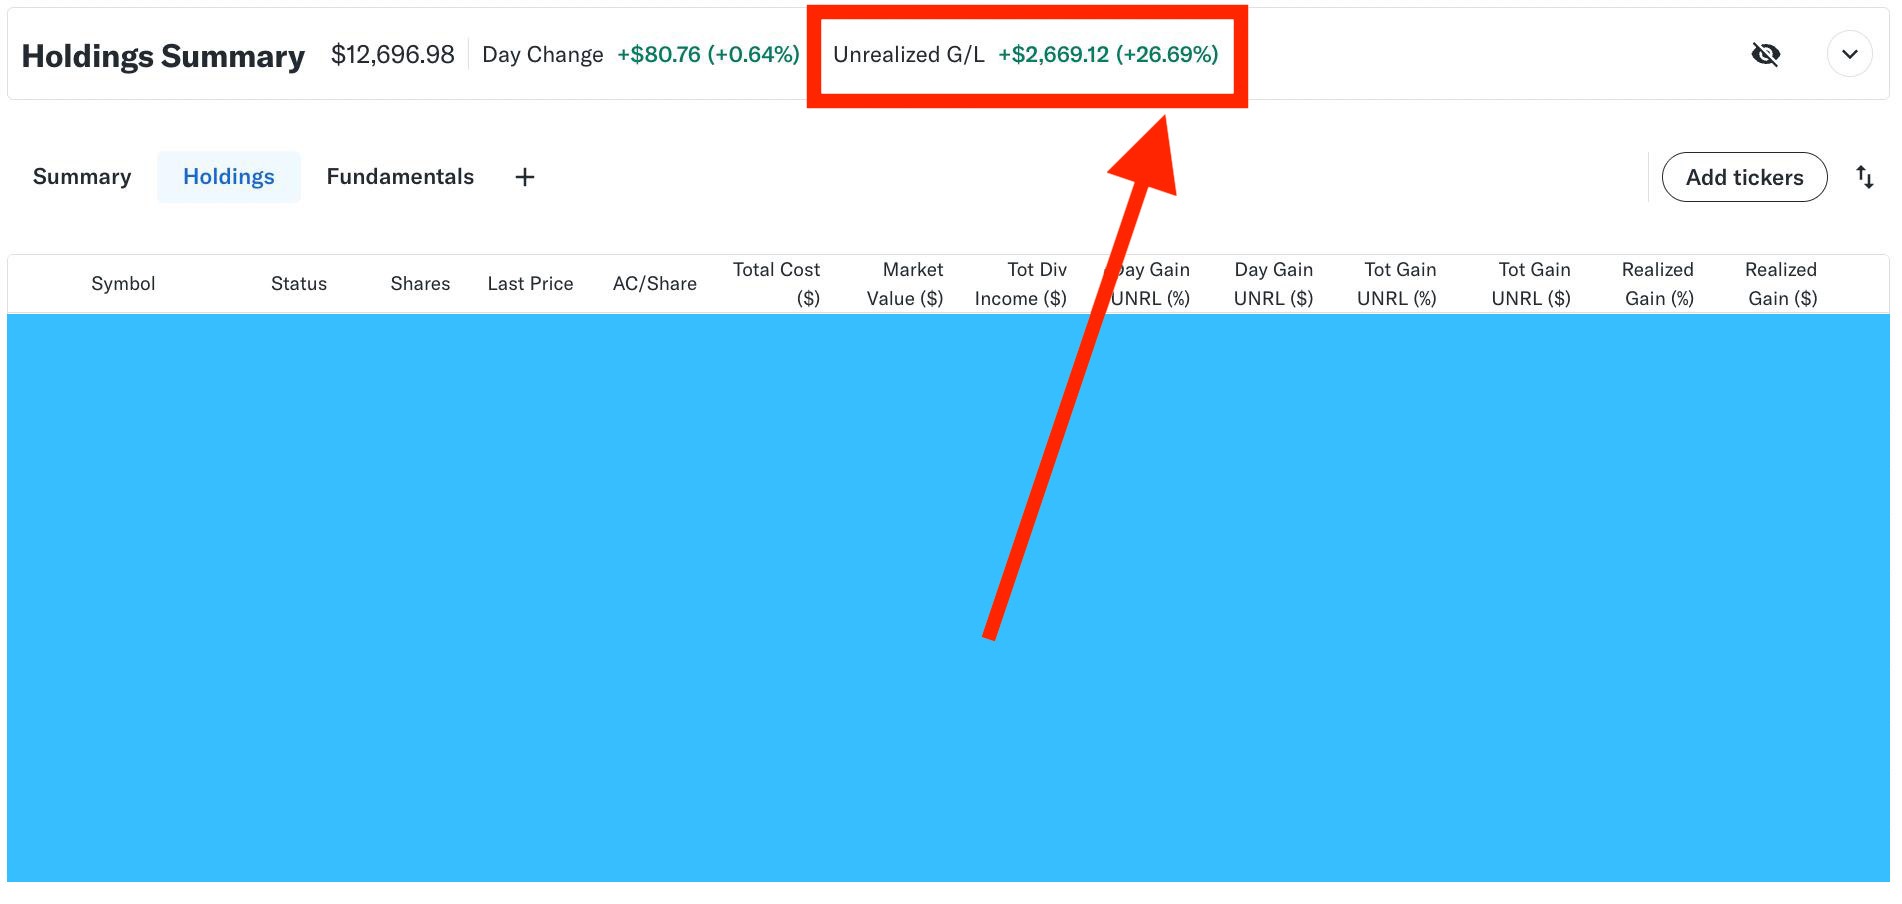The width and height of the screenshot is (1902, 904).
Task: Sort by Realized Gain (%) column
Action: coord(1657,284)
